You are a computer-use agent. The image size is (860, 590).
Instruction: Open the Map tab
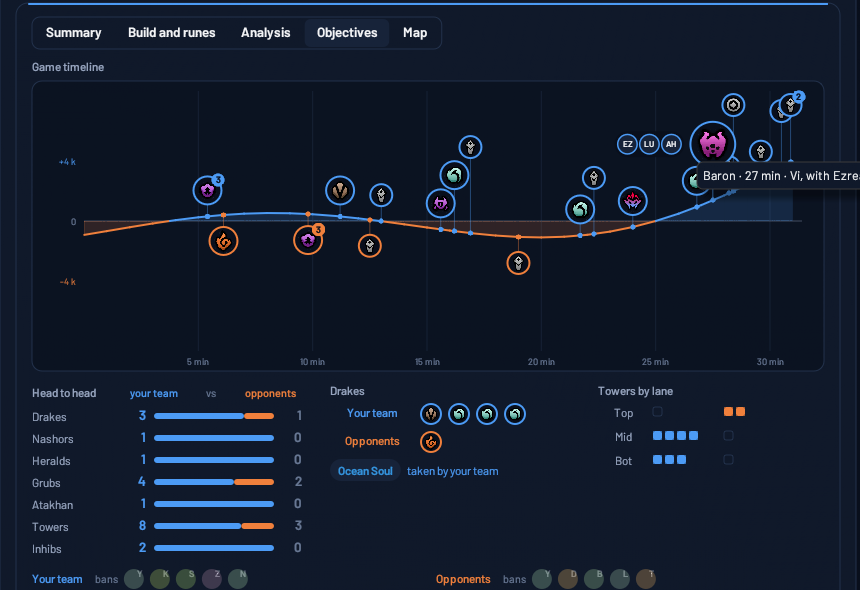[415, 33]
